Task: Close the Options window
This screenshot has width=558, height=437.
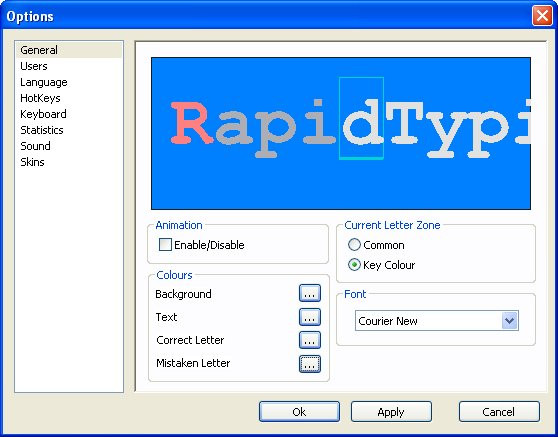Action: pyautogui.click(x=542, y=16)
